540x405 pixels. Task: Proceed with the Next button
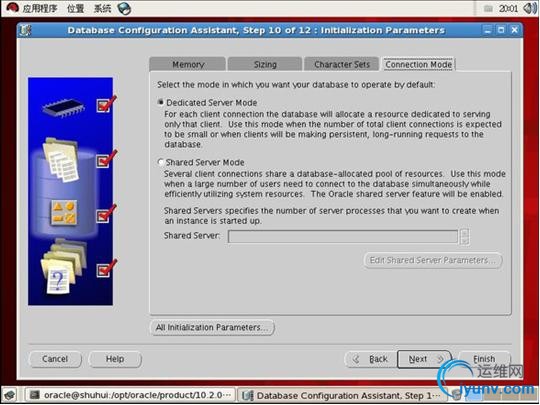tap(424, 359)
